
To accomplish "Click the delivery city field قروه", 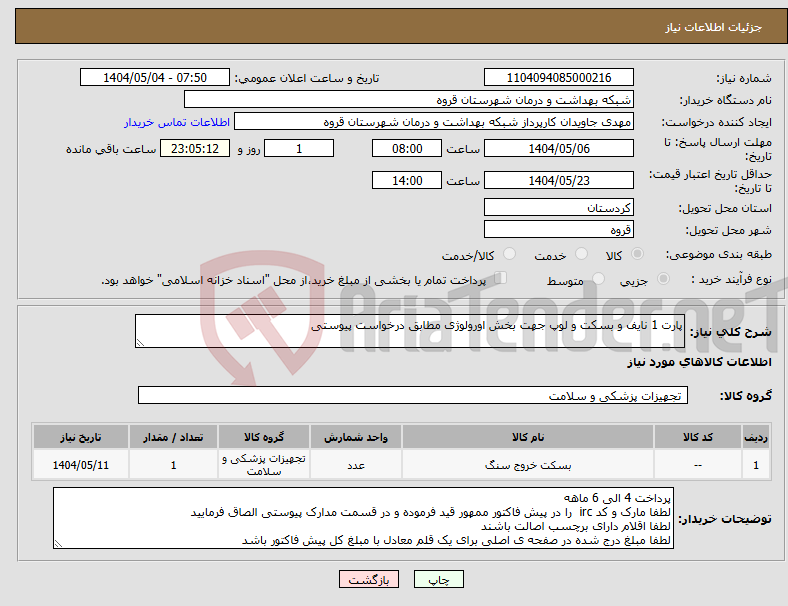I will (x=559, y=230).
